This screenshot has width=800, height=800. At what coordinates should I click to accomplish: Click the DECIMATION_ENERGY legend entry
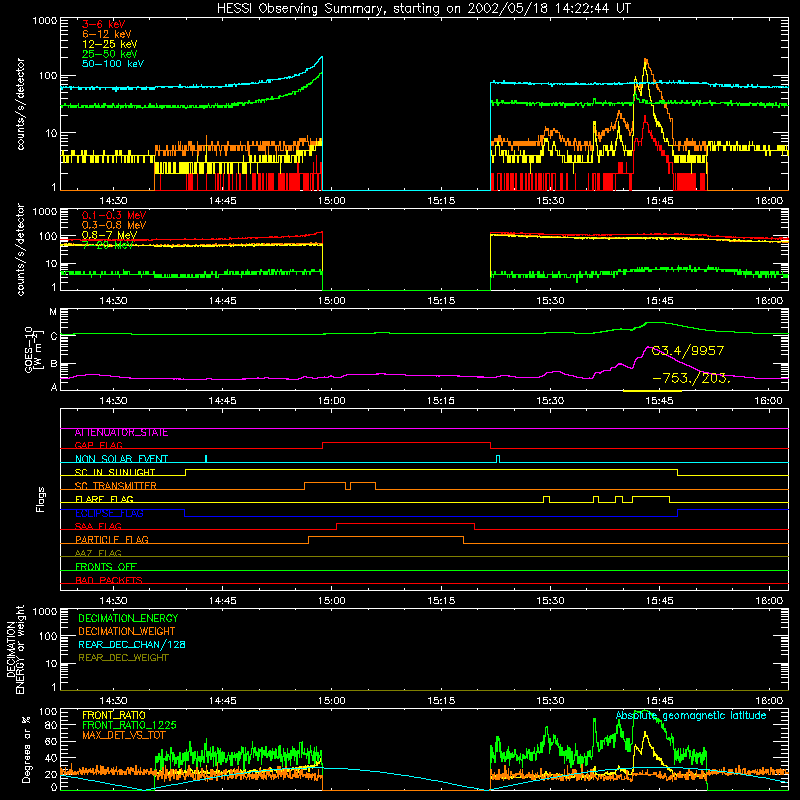pyautogui.click(x=128, y=618)
